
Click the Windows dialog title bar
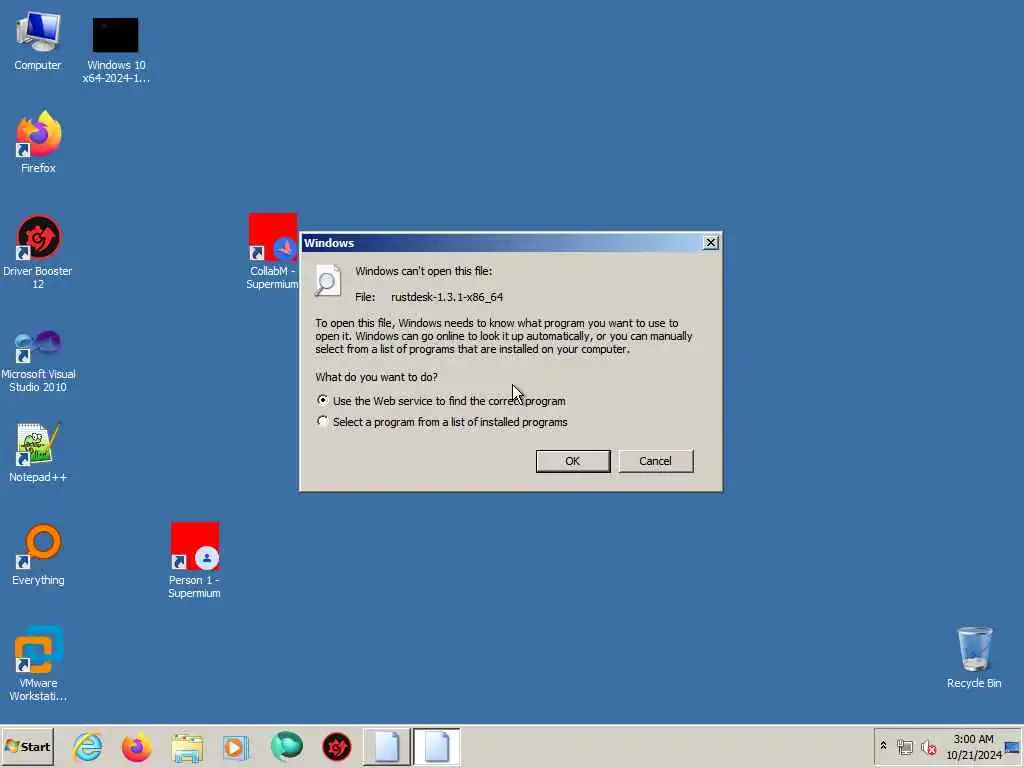502,243
